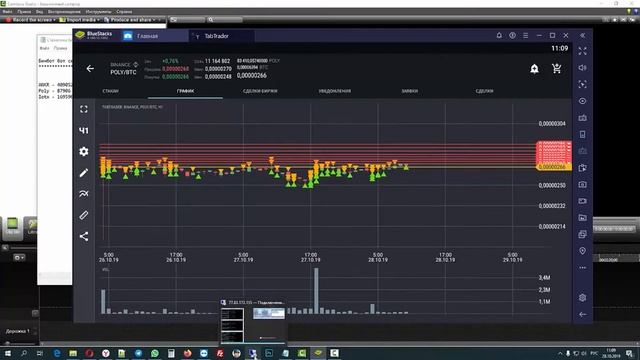Toggle BlueStacks fullscreen mode icon
The image size is (640, 360).
[x=582, y=51]
